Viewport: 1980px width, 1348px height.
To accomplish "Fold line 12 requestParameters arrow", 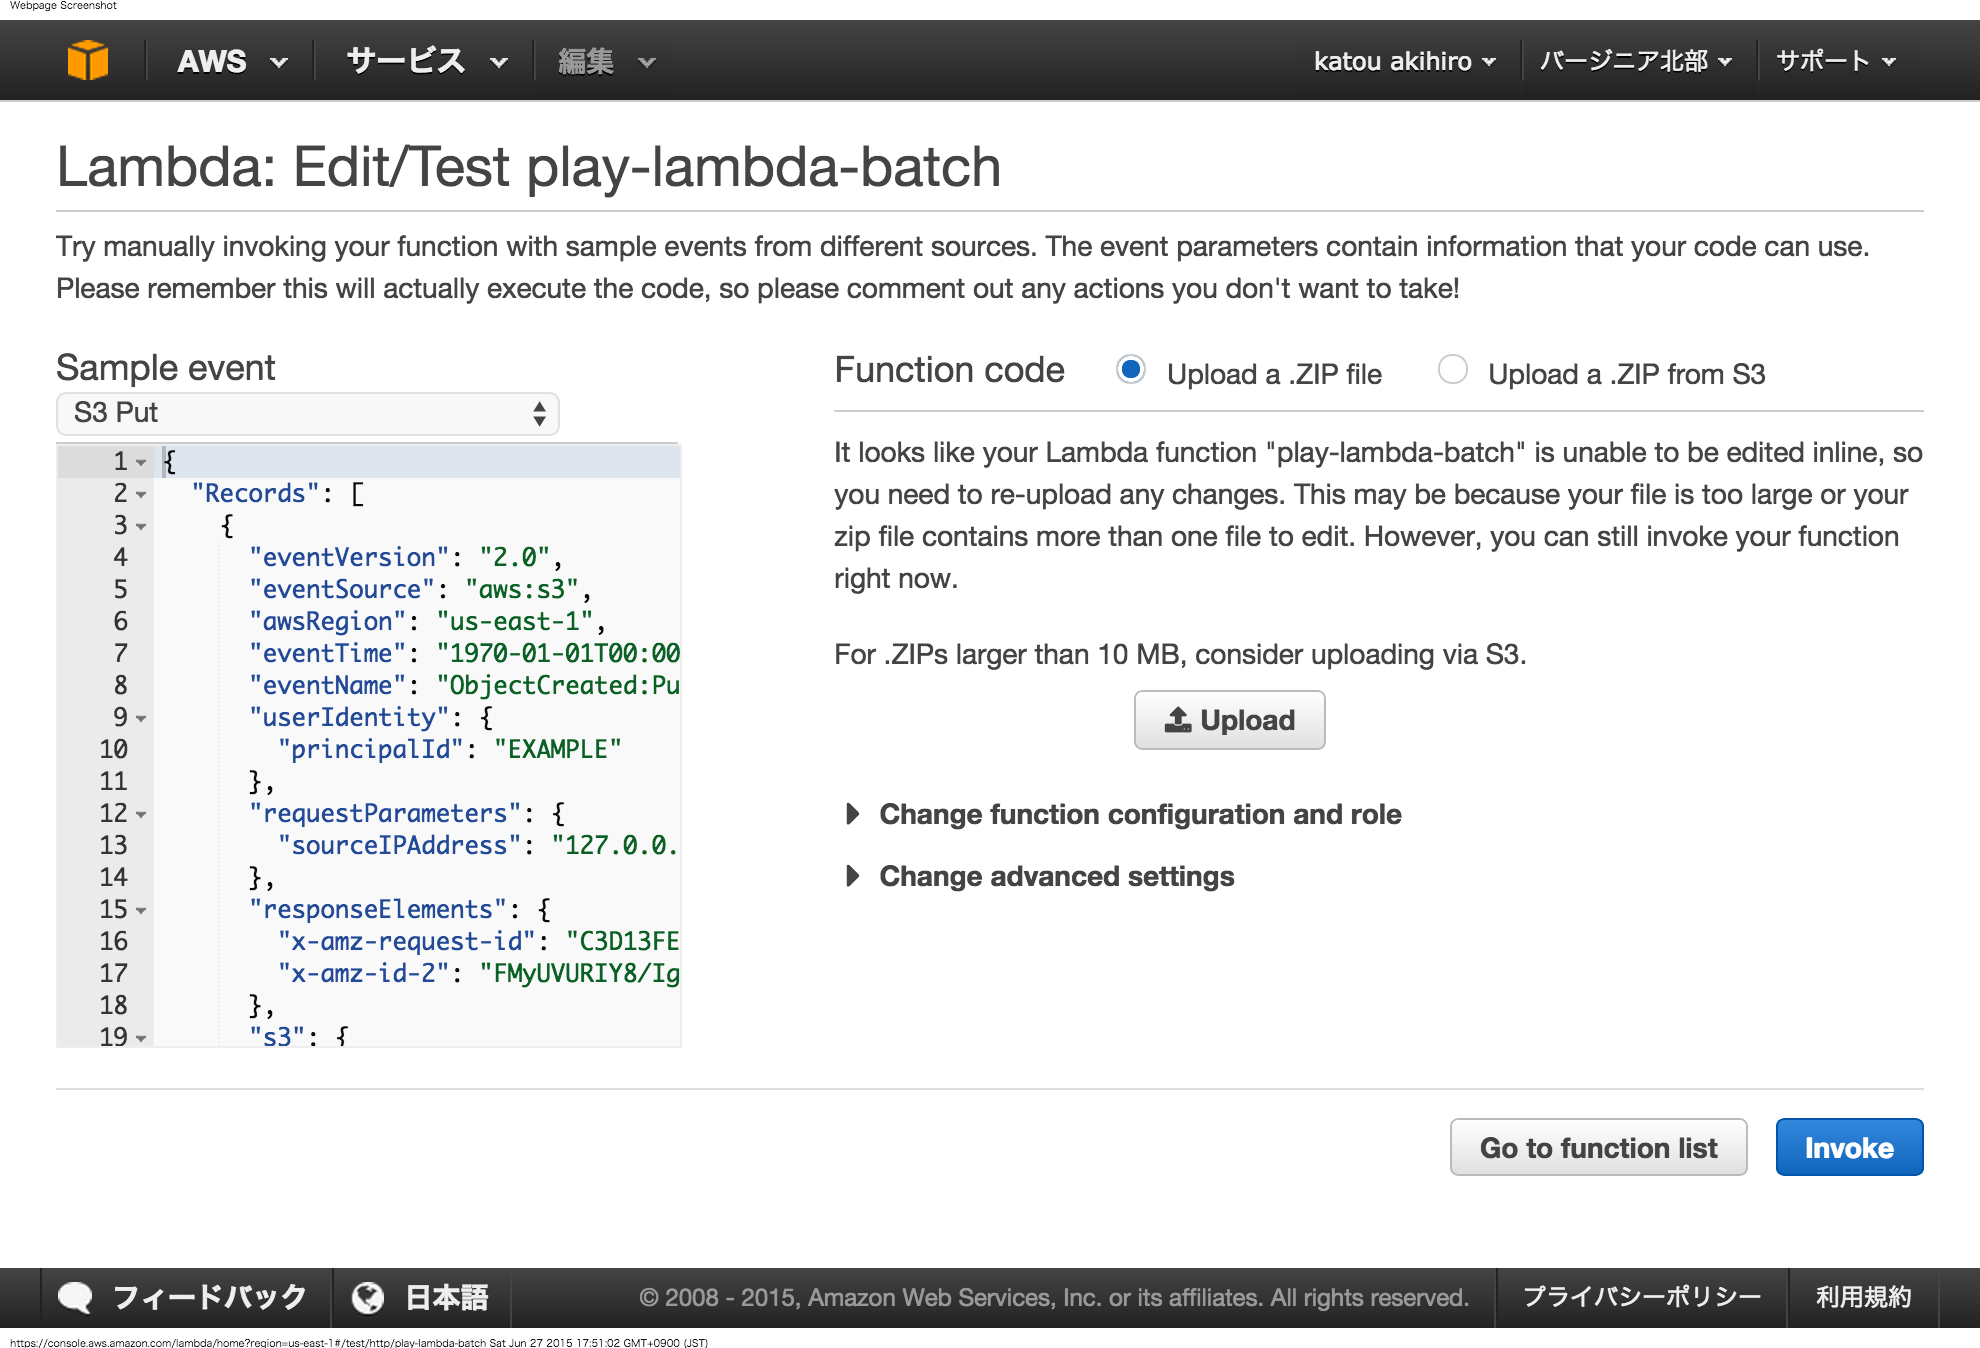I will coord(141,814).
